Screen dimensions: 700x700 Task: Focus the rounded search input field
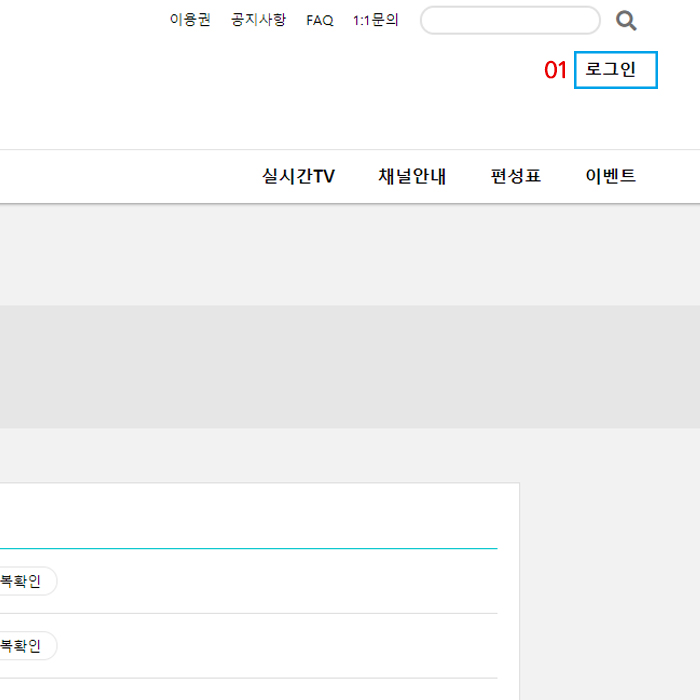click(x=510, y=21)
